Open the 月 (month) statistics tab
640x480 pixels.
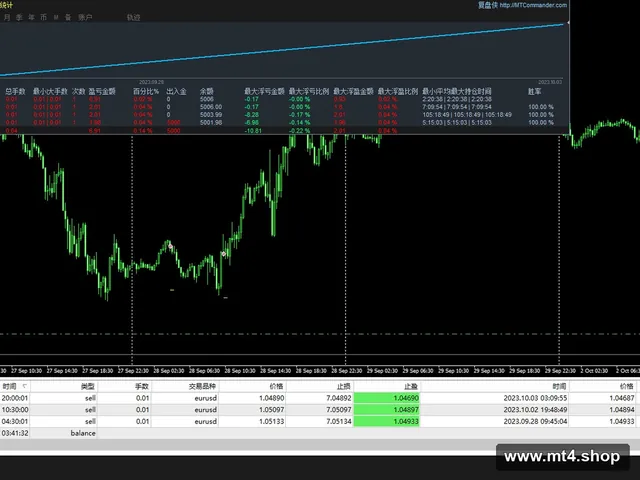point(7,18)
